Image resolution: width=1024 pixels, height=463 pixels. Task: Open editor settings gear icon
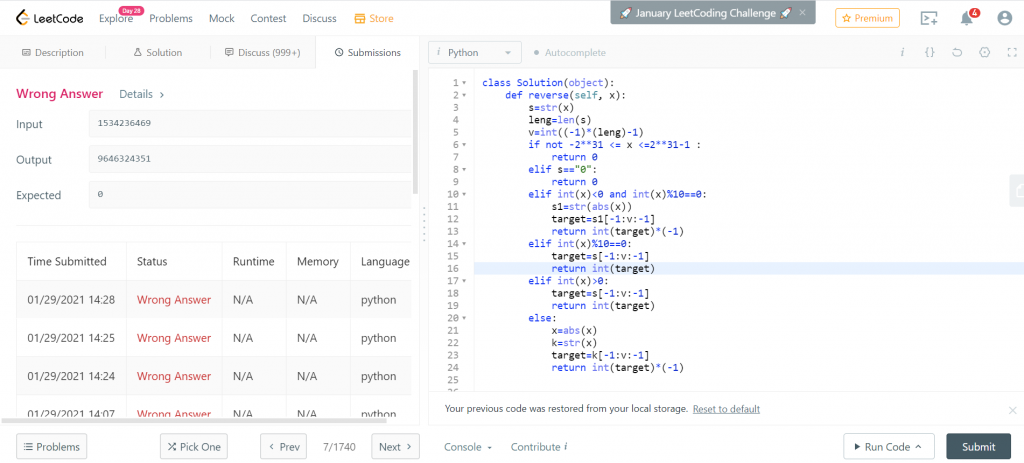point(985,52)
